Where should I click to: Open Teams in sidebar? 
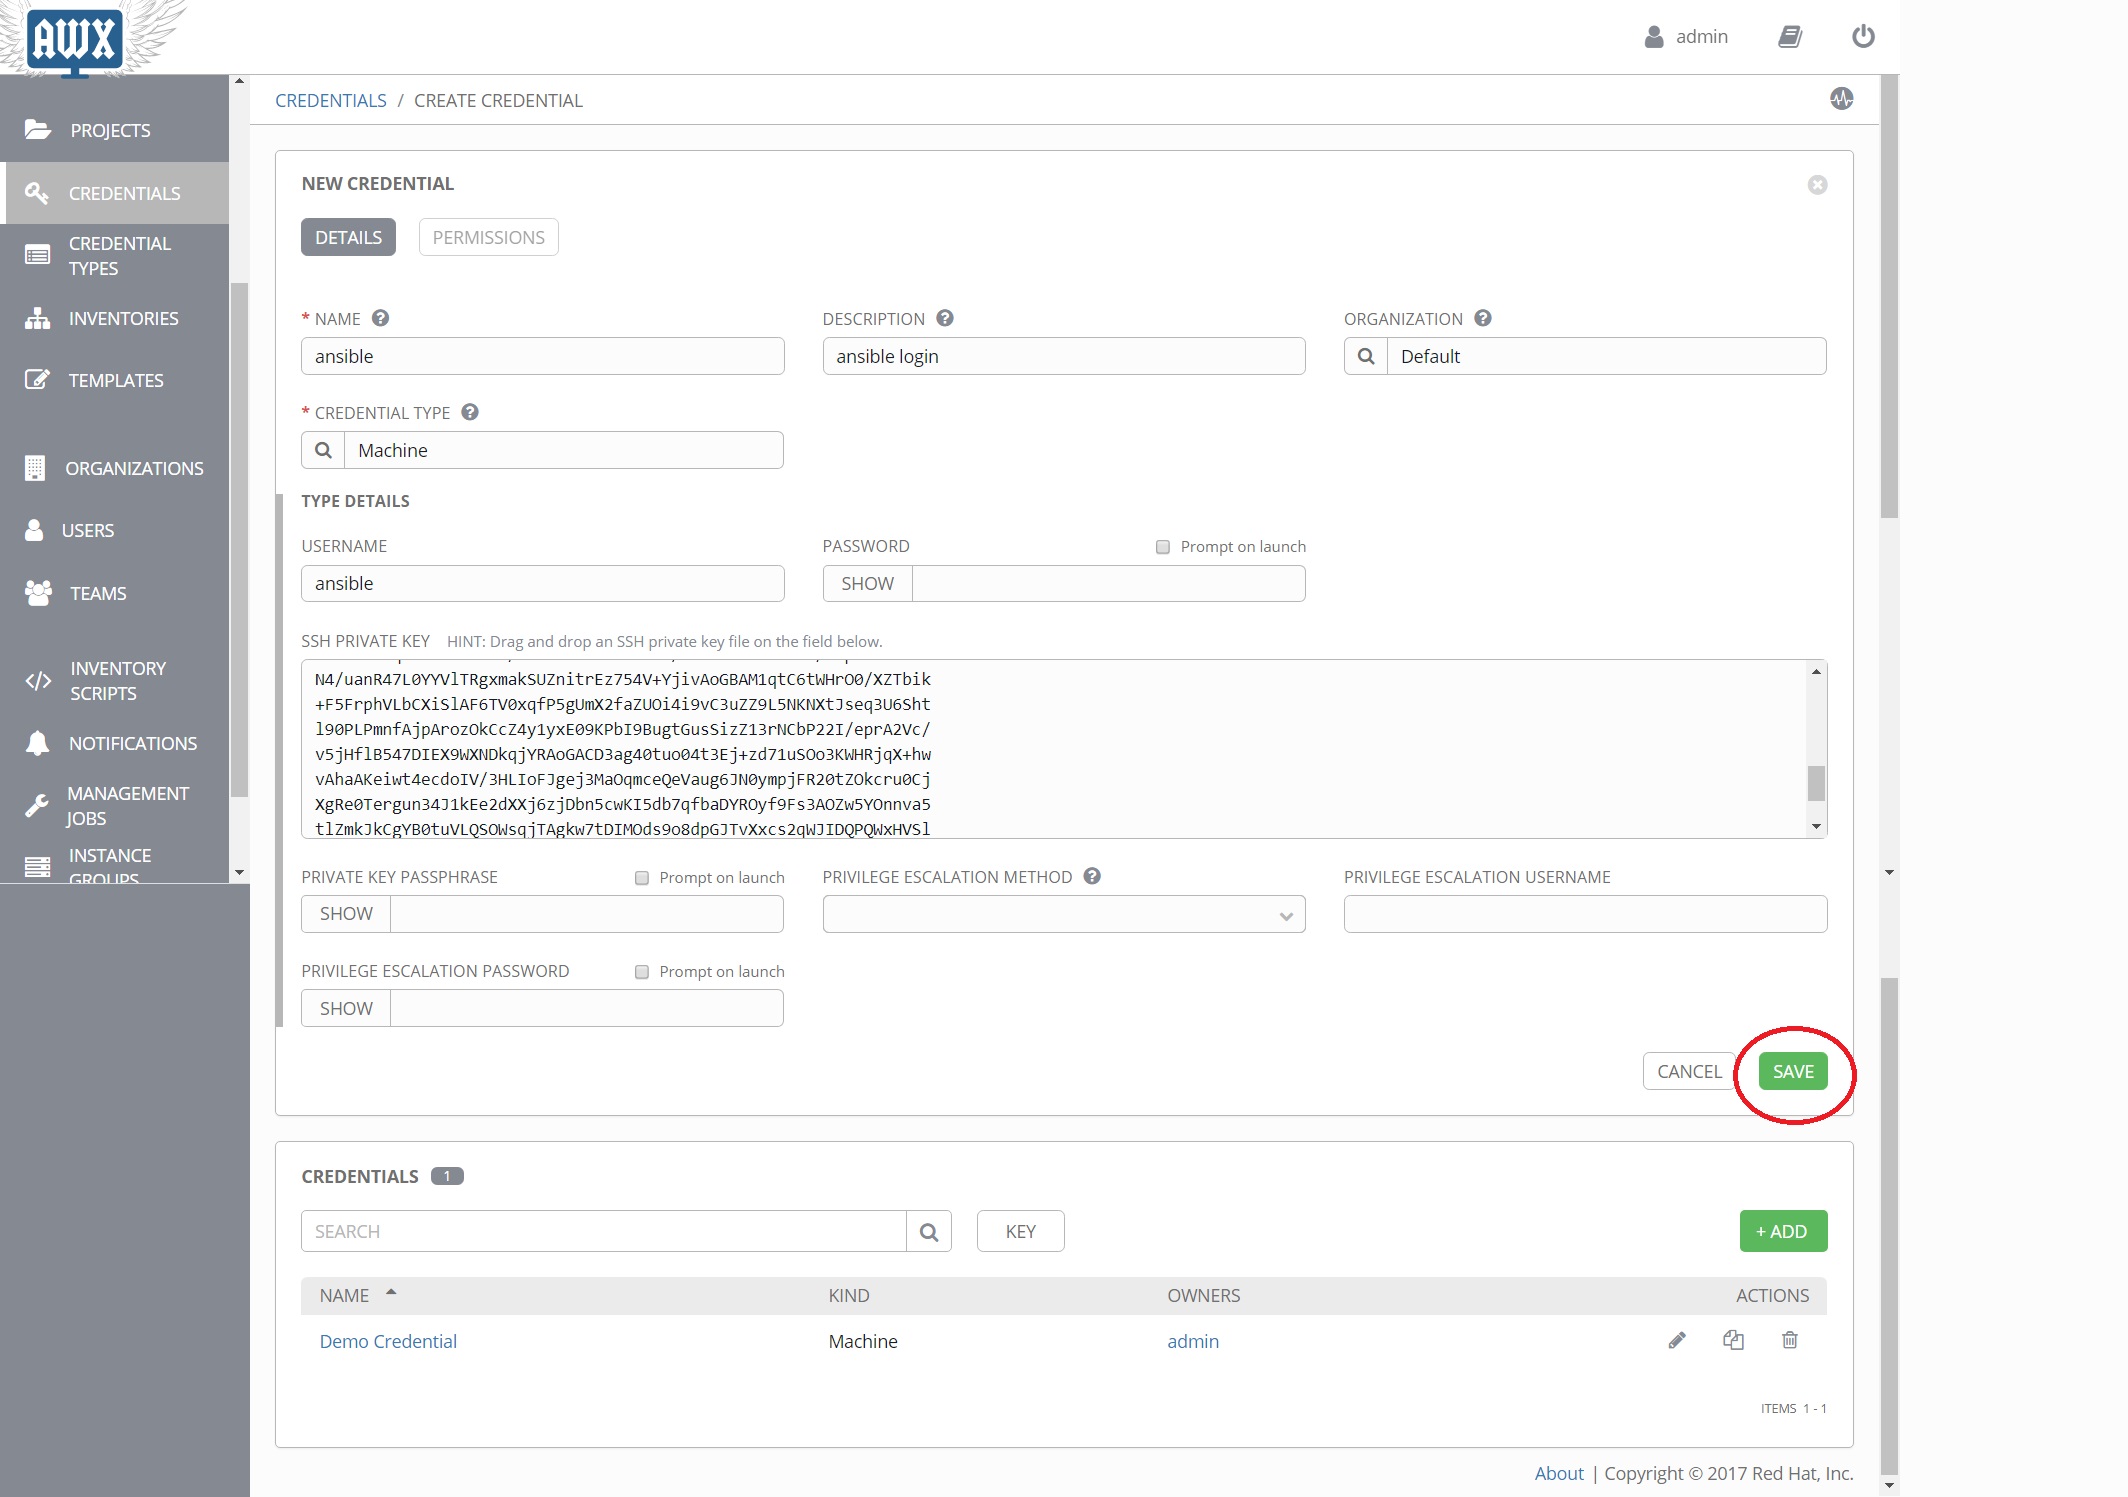pos(115,593)
